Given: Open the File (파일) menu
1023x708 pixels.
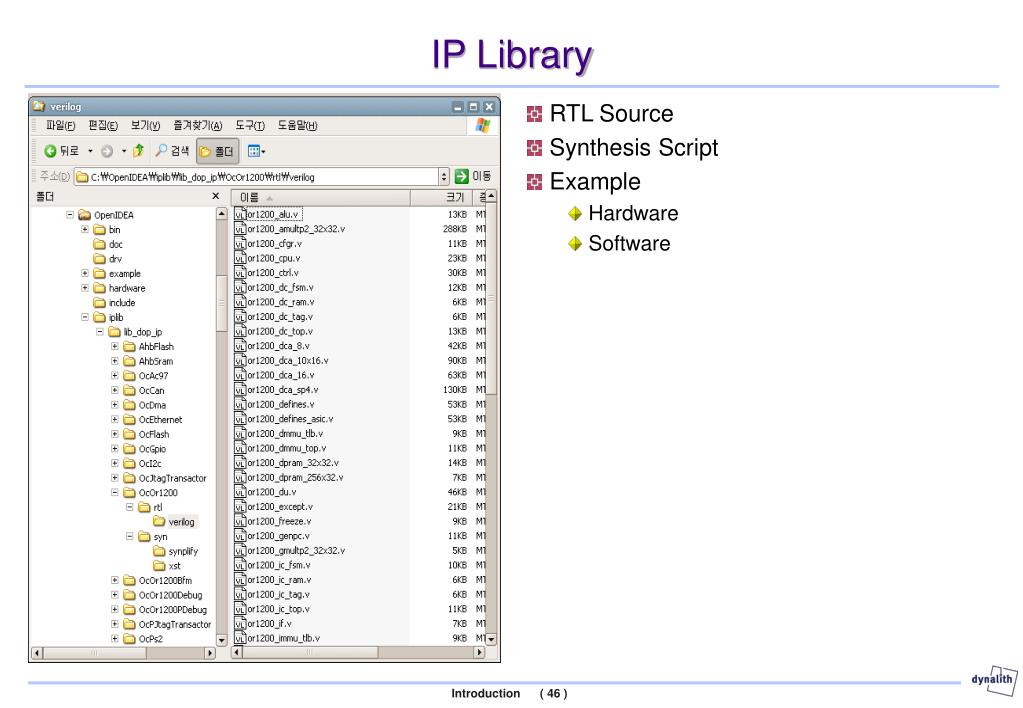Looking at the screenshot, I should pos(60,125).
